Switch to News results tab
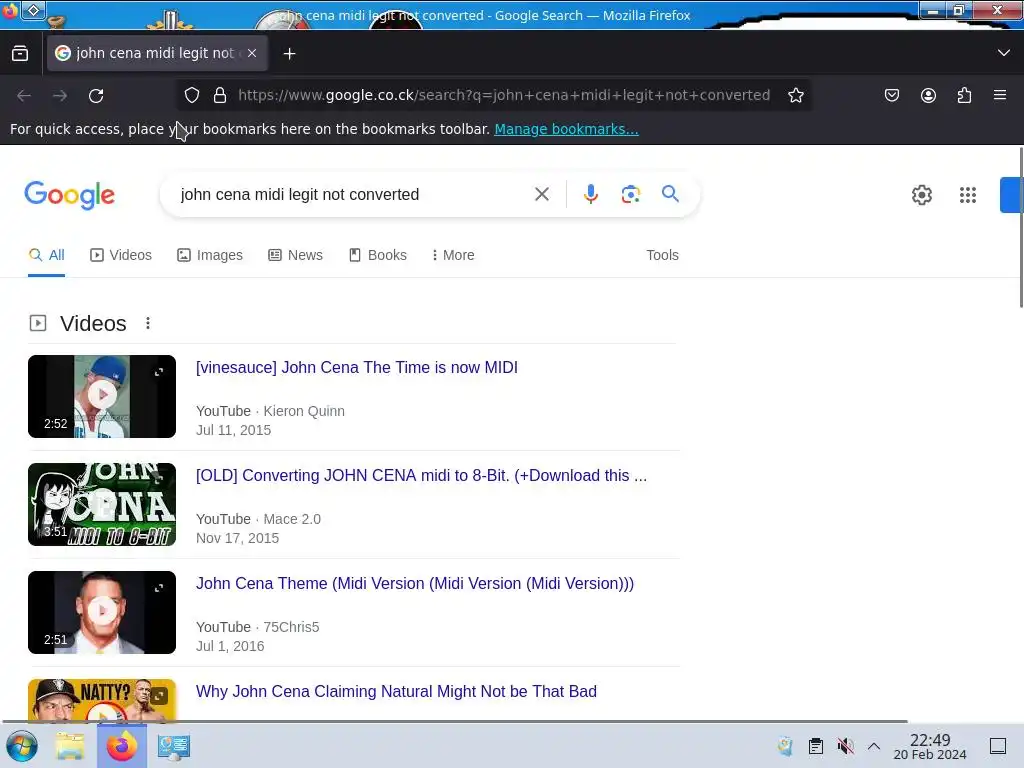 [295, 255]
